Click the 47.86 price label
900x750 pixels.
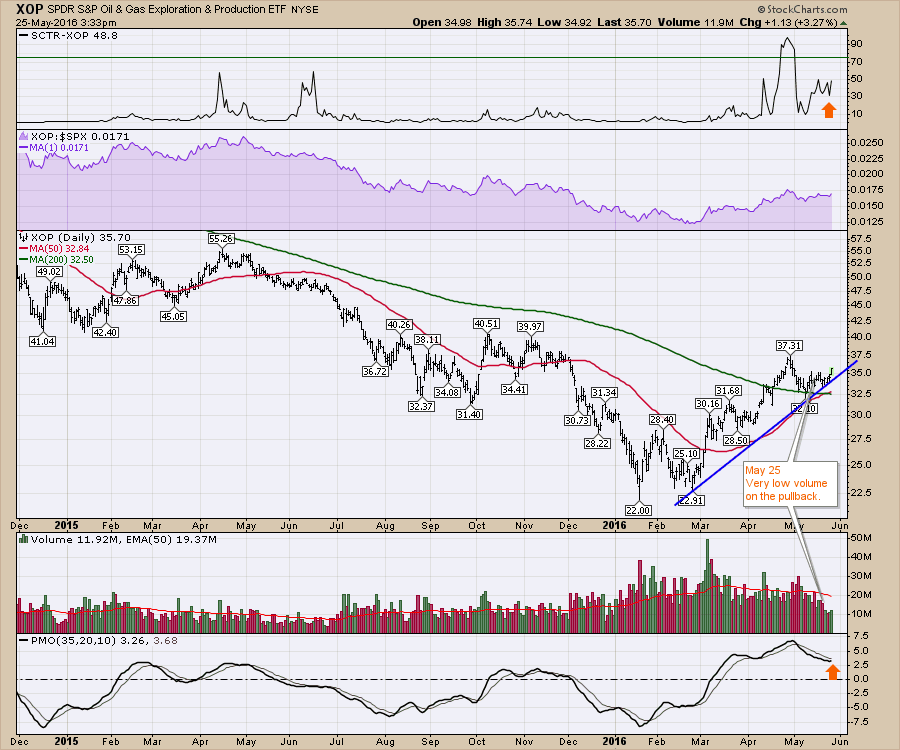pos(126,300)
